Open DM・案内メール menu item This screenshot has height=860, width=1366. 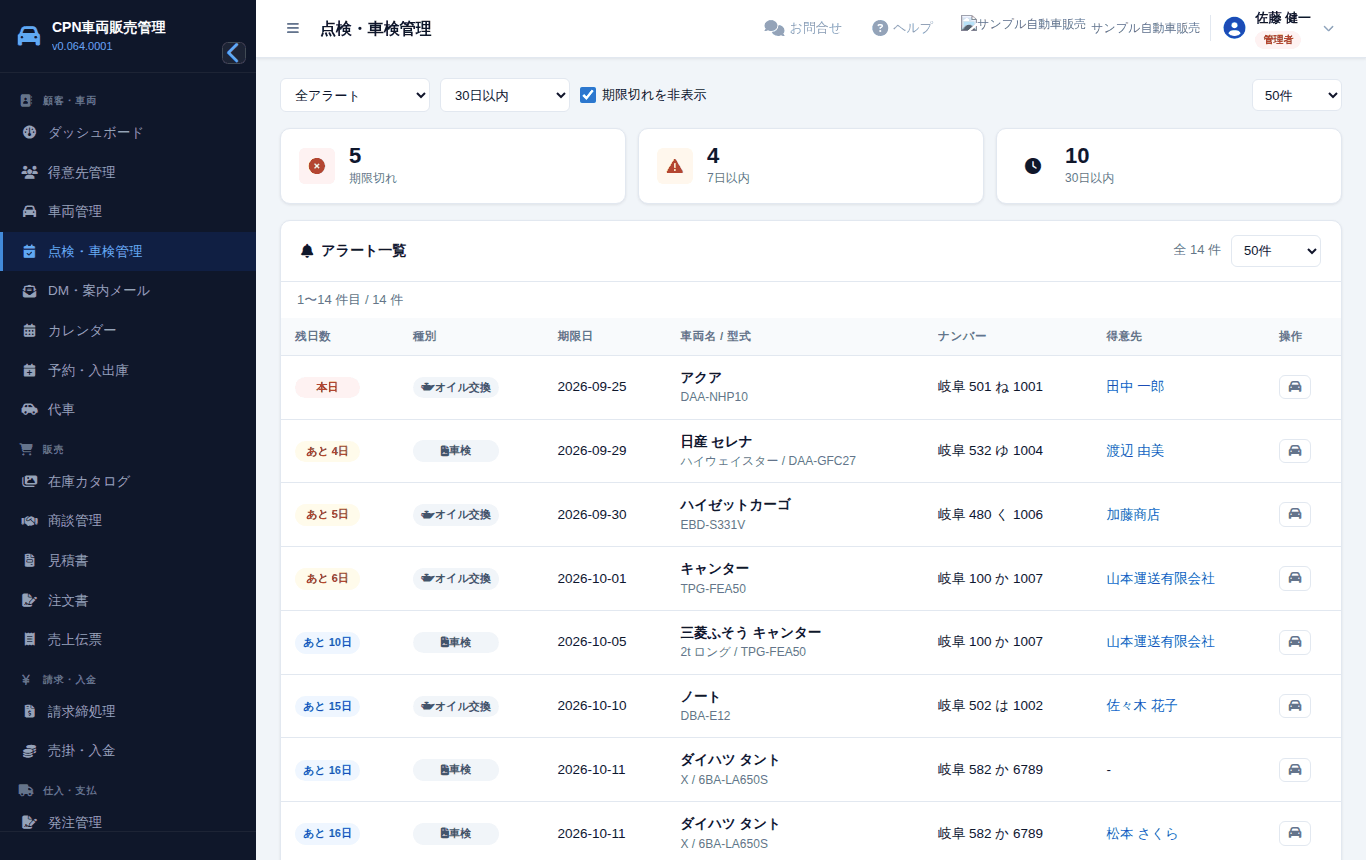tap(128, 291)
